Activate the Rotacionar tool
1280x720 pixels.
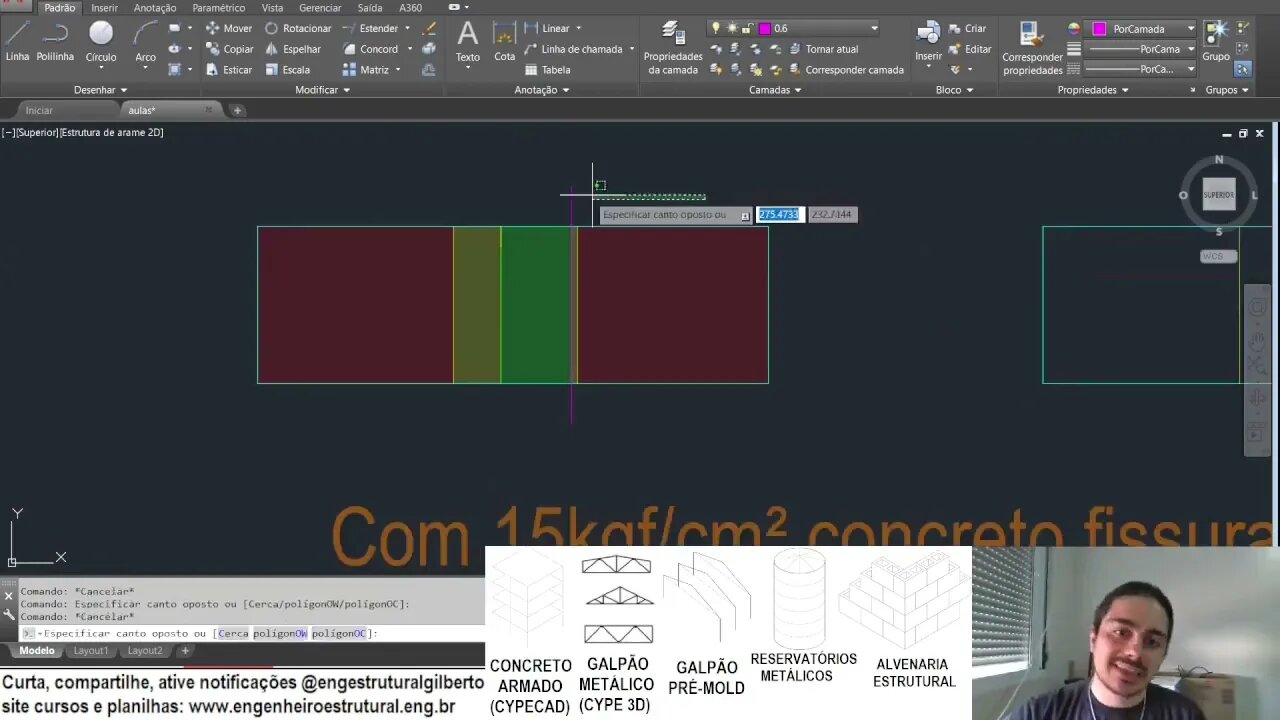tap(298, 28)
